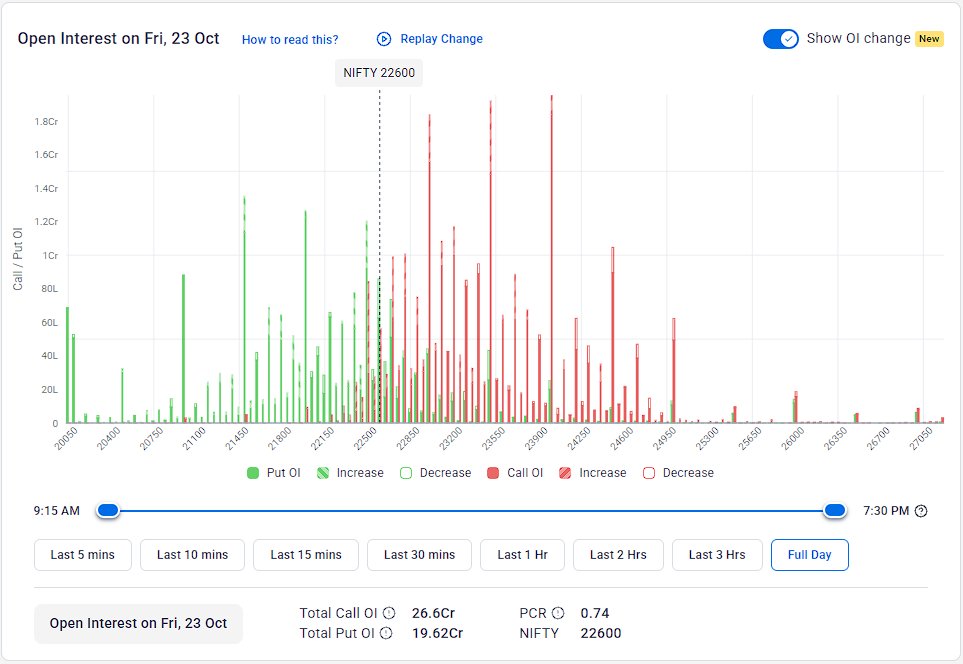The height and width of the screenshot is (664, 963).
Task: Grab the right time slider handle
Action: 835,510
